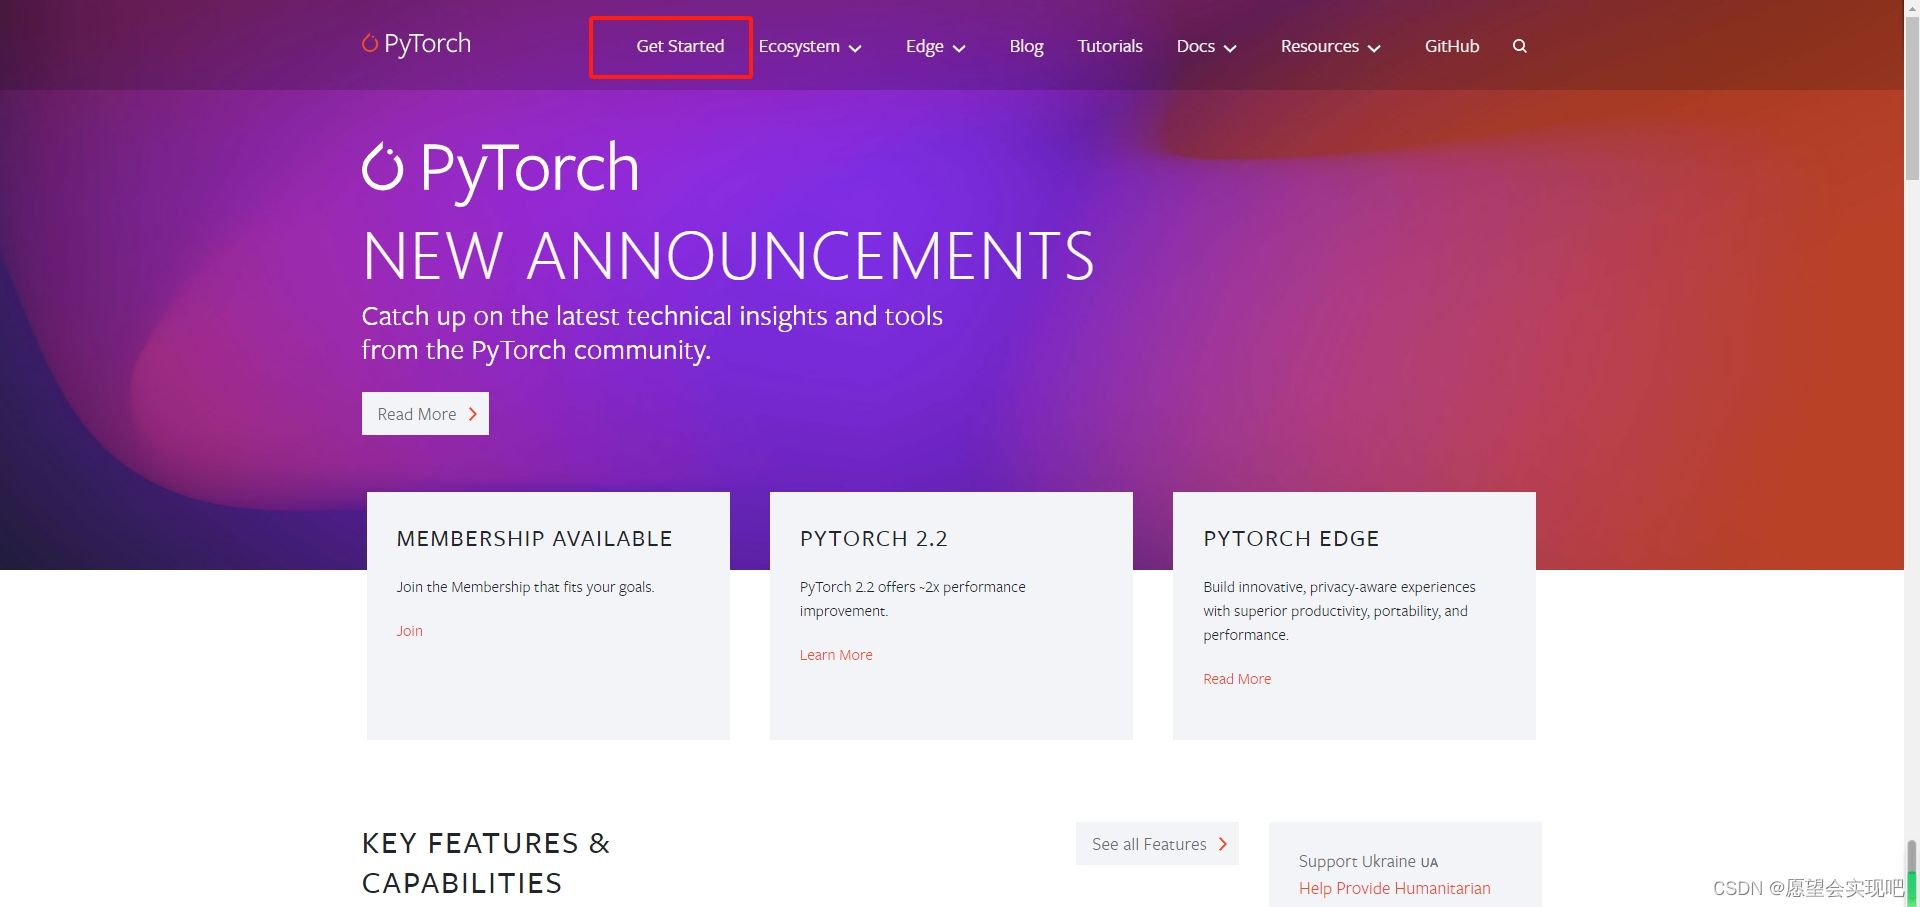
Task: Click Join on the Membership Available card
Action: coord(409,630)
